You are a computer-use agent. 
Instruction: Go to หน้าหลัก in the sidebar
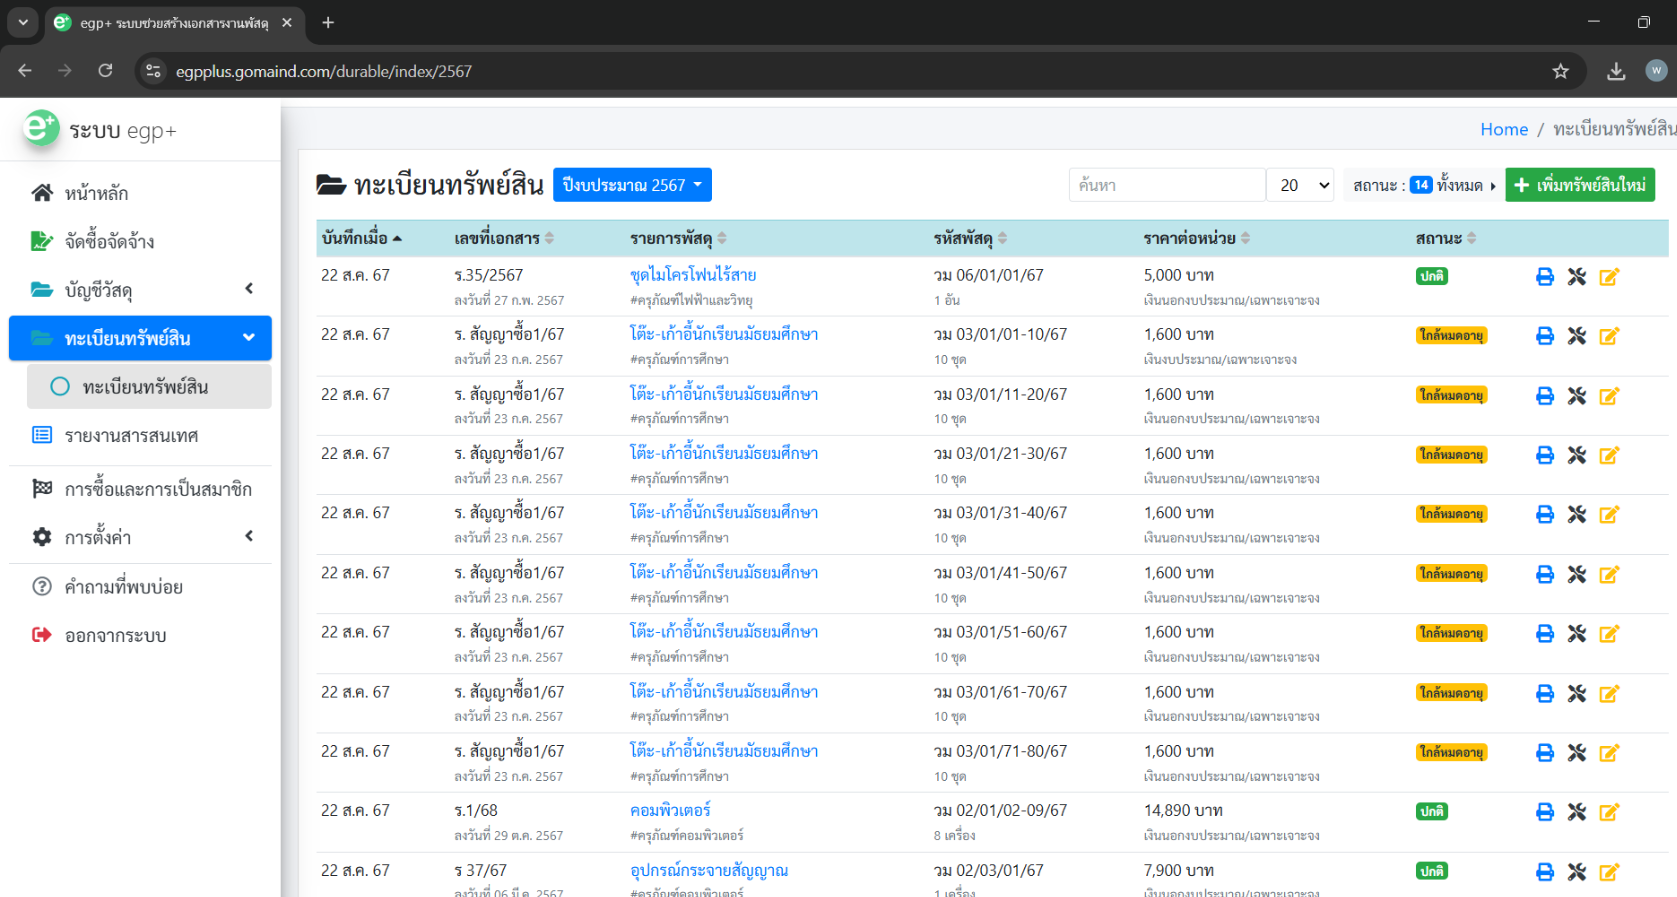click(96, 193)
